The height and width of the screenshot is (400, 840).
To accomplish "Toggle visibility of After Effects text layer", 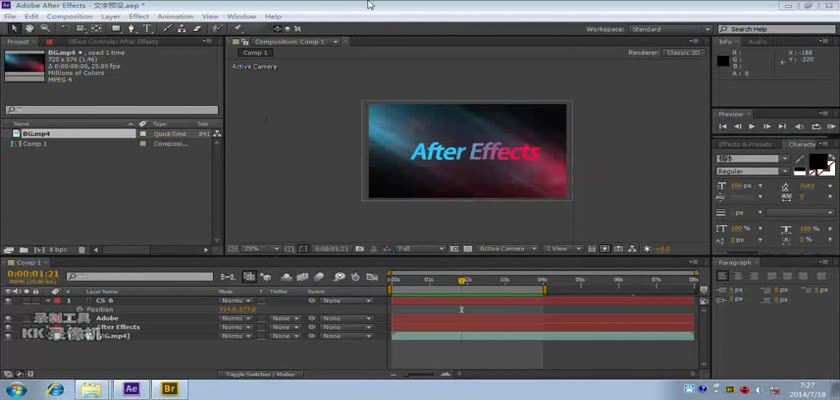I will [8, 327].
